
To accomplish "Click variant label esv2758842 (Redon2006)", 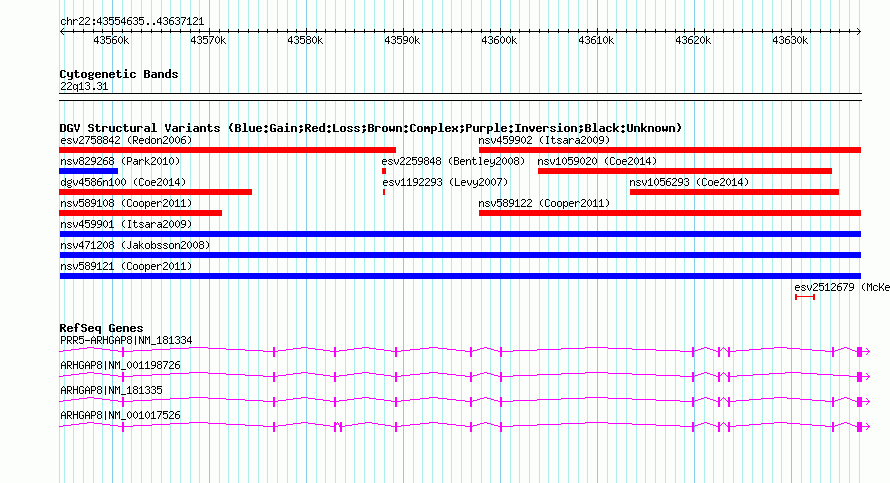I will (126, 140).
